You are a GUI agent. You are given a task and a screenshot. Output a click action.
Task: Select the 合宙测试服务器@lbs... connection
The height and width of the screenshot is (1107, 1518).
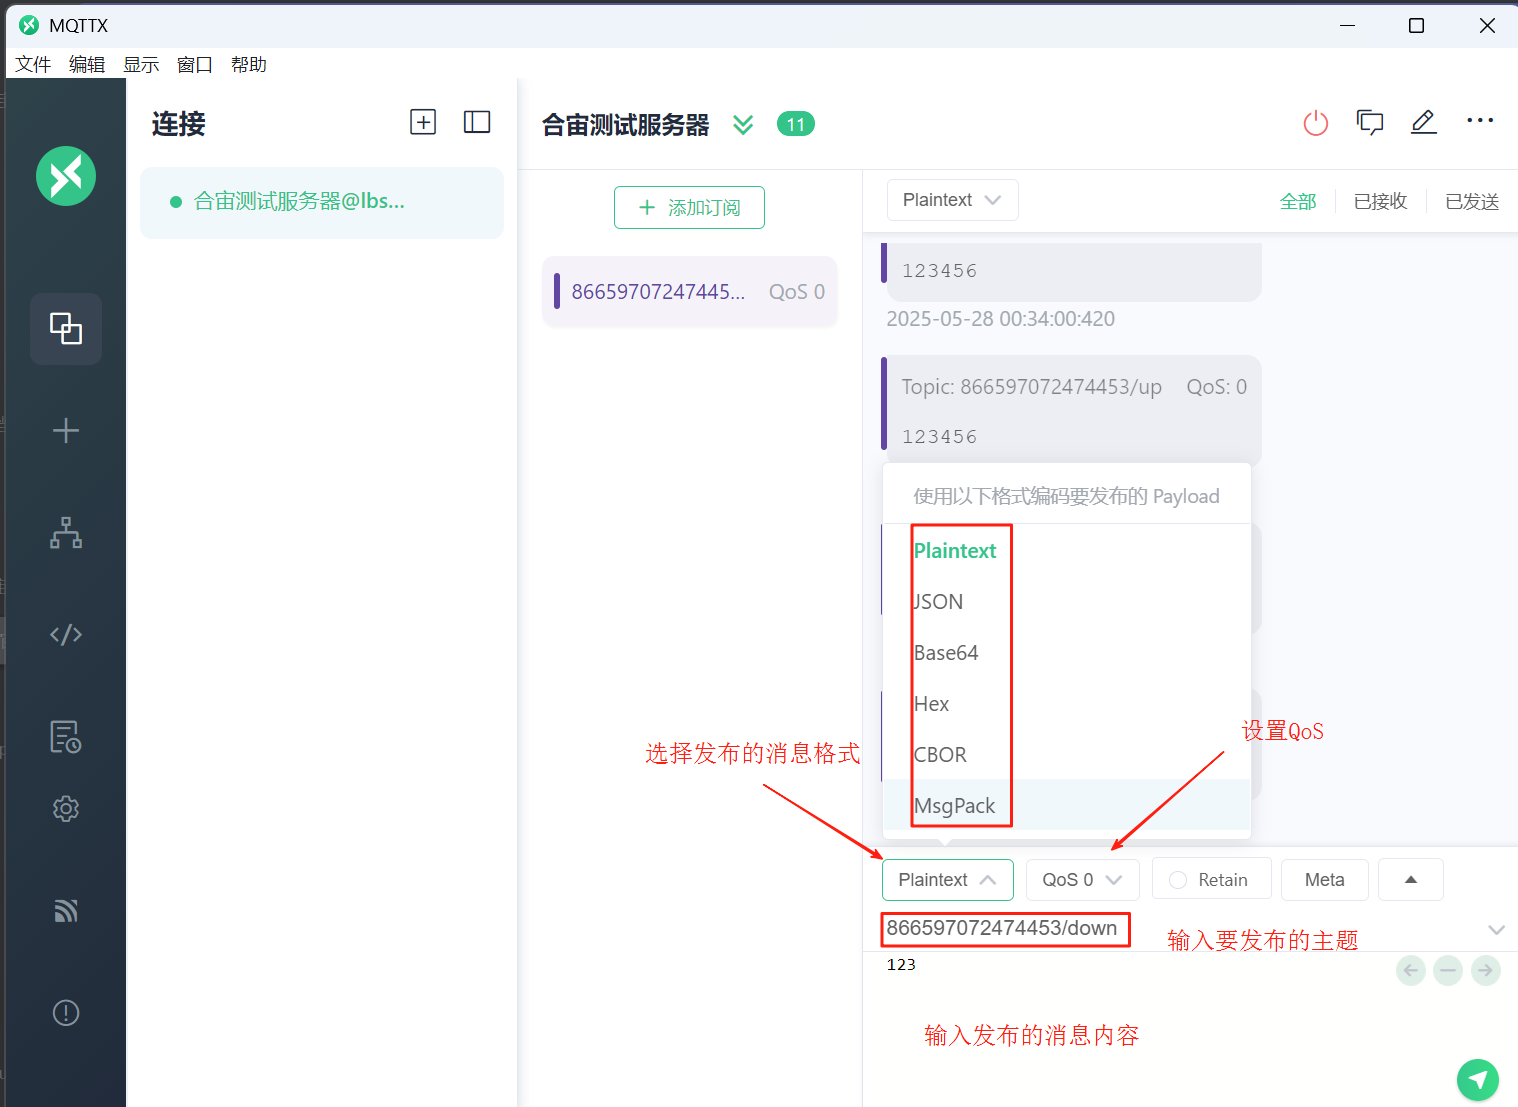point(322,202)
